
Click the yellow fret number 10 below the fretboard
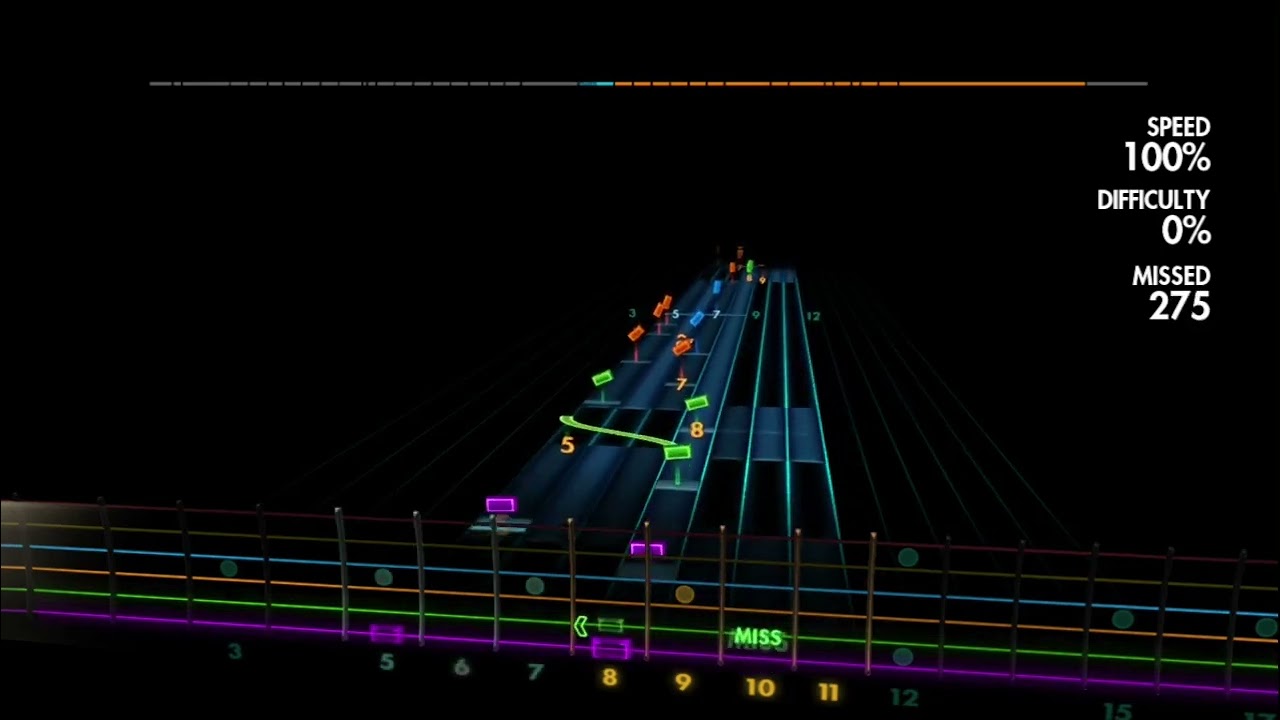click(x=760, y=687)
